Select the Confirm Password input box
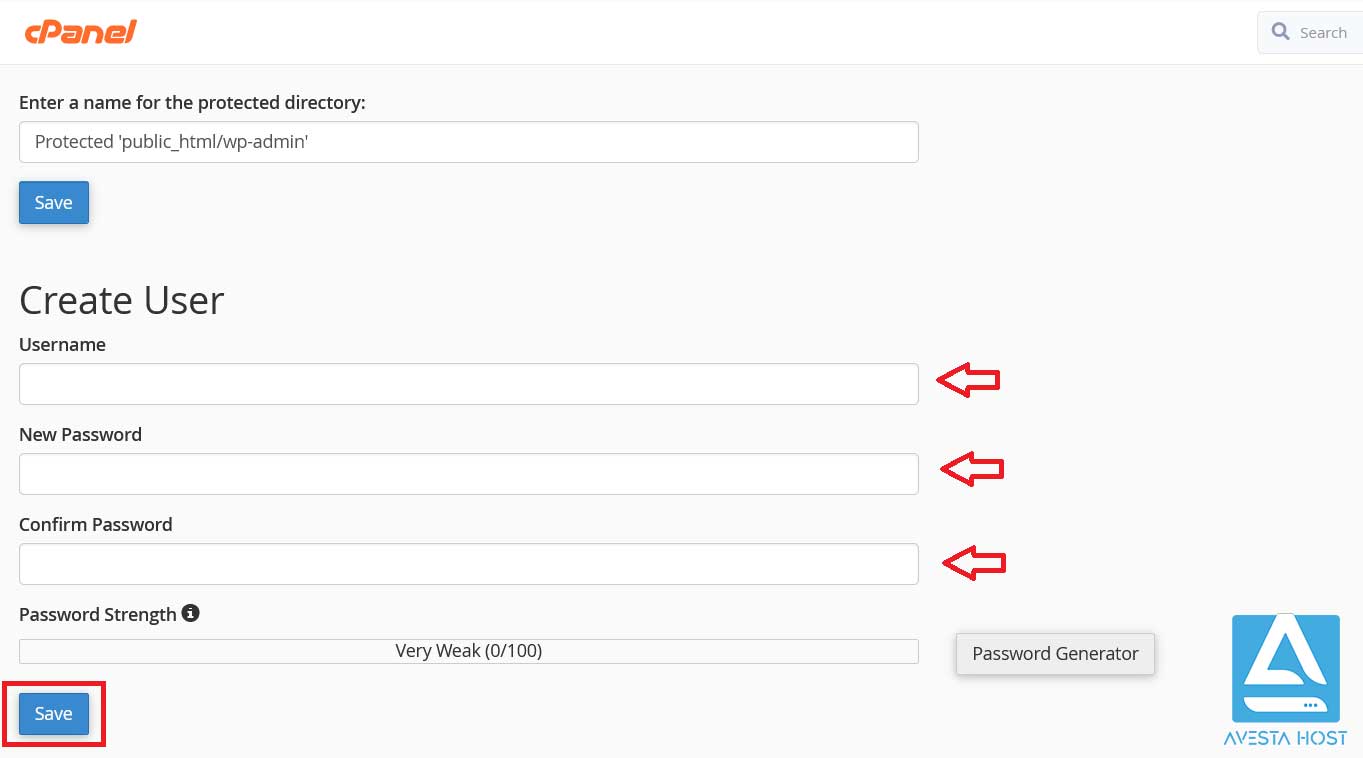 (x=468, y=564)
